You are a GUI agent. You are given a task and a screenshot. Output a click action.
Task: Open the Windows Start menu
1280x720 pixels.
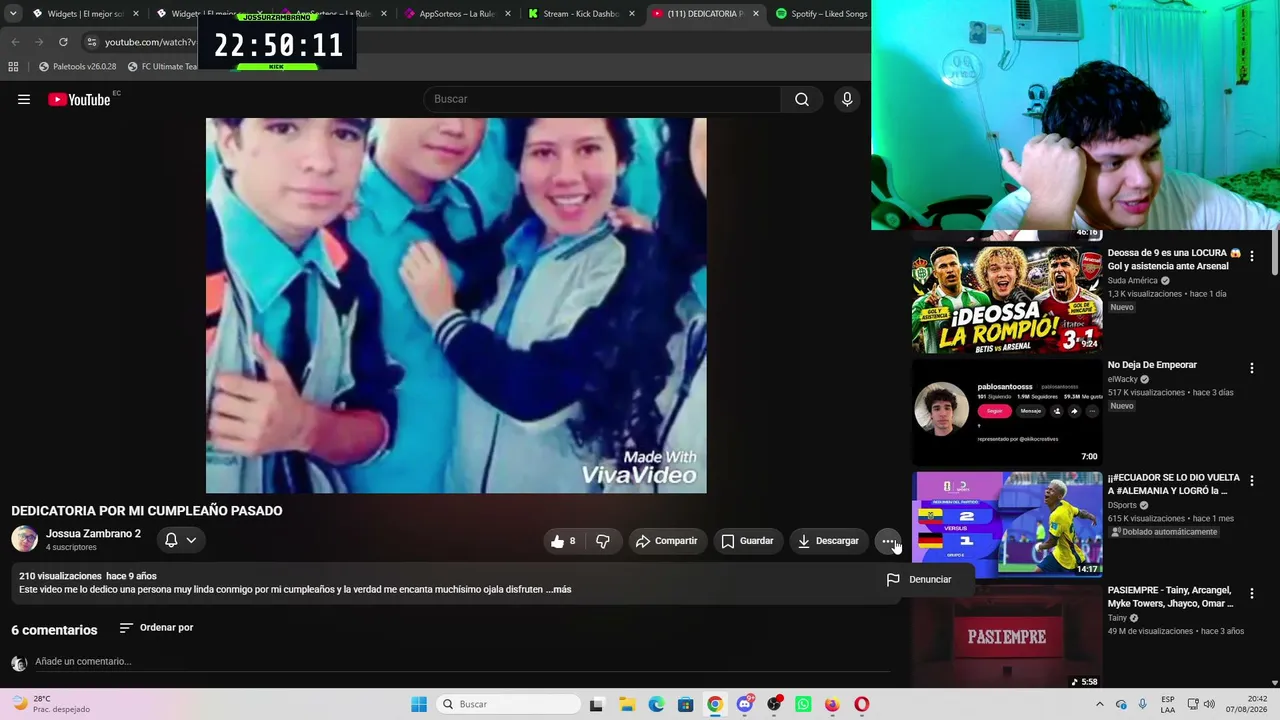point(419,704)
